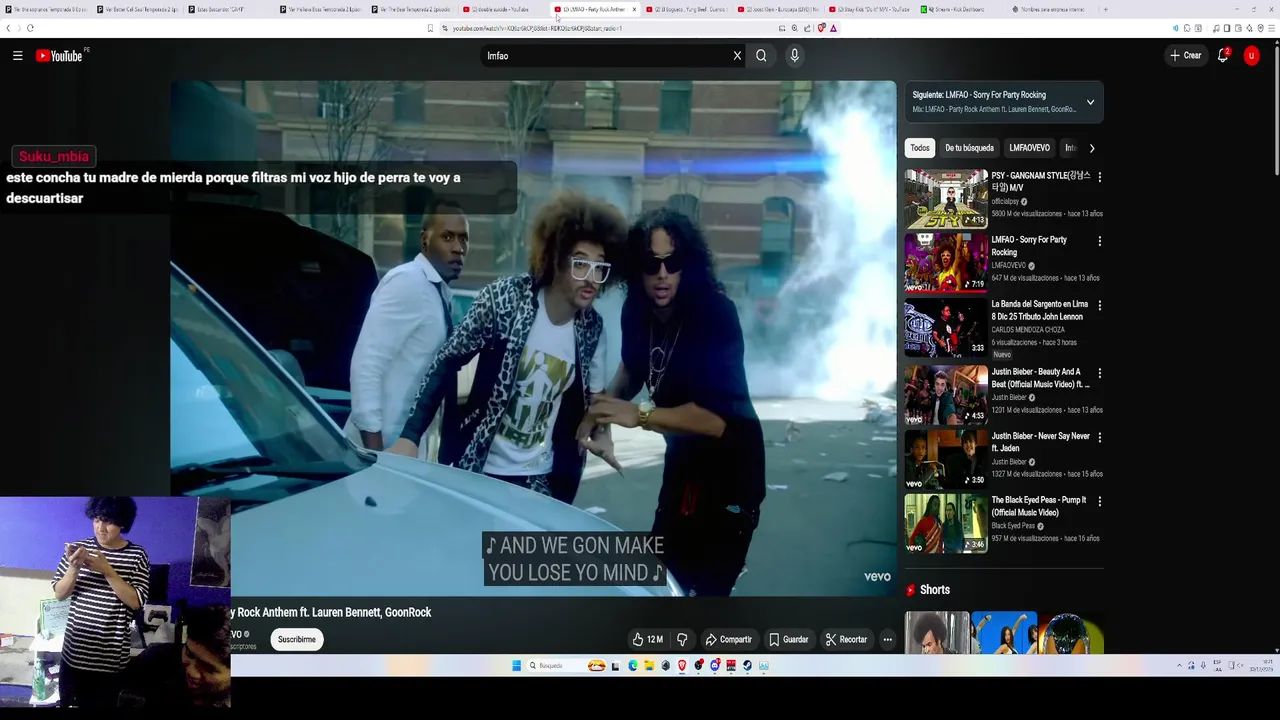This screenshot has height=720, width=1280.
Task: Go back in the browser
Action: (8, 28)
